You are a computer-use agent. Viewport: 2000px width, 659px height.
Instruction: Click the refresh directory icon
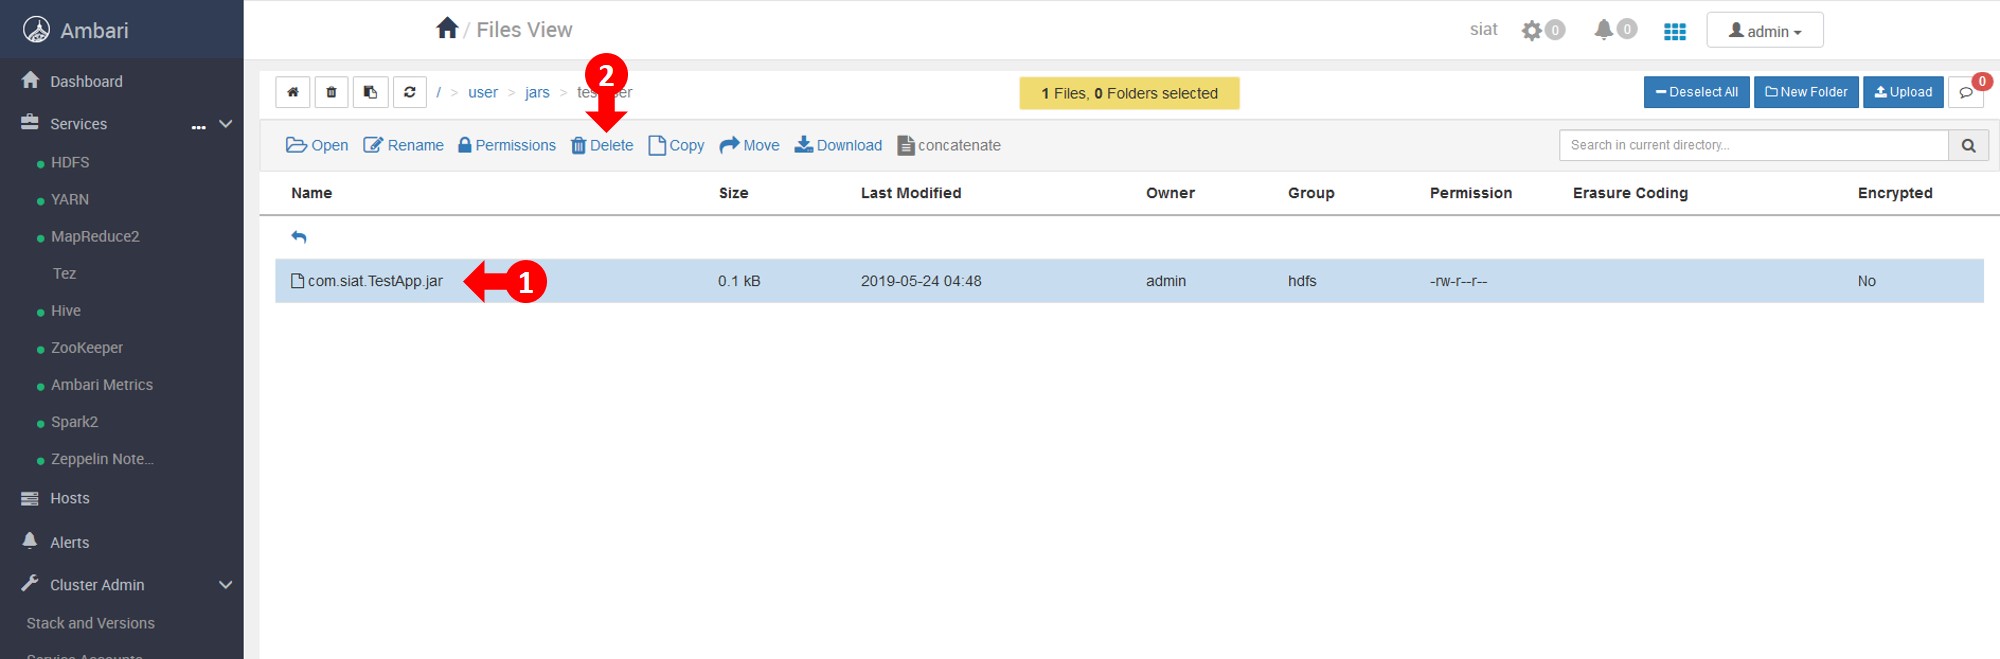point(410,92)
